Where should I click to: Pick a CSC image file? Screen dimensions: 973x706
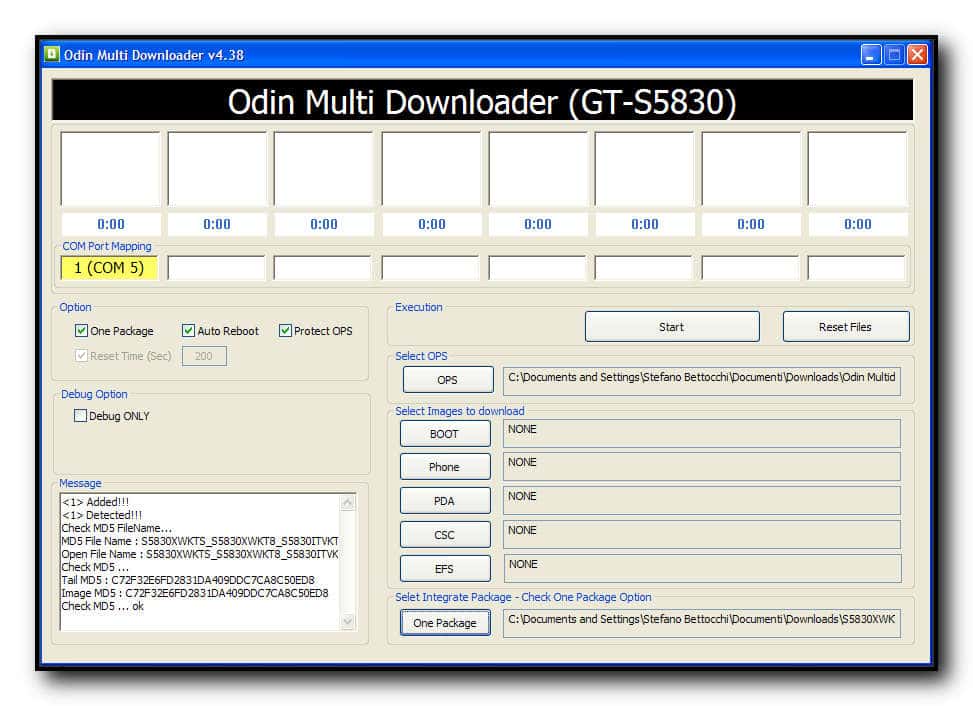444,535
